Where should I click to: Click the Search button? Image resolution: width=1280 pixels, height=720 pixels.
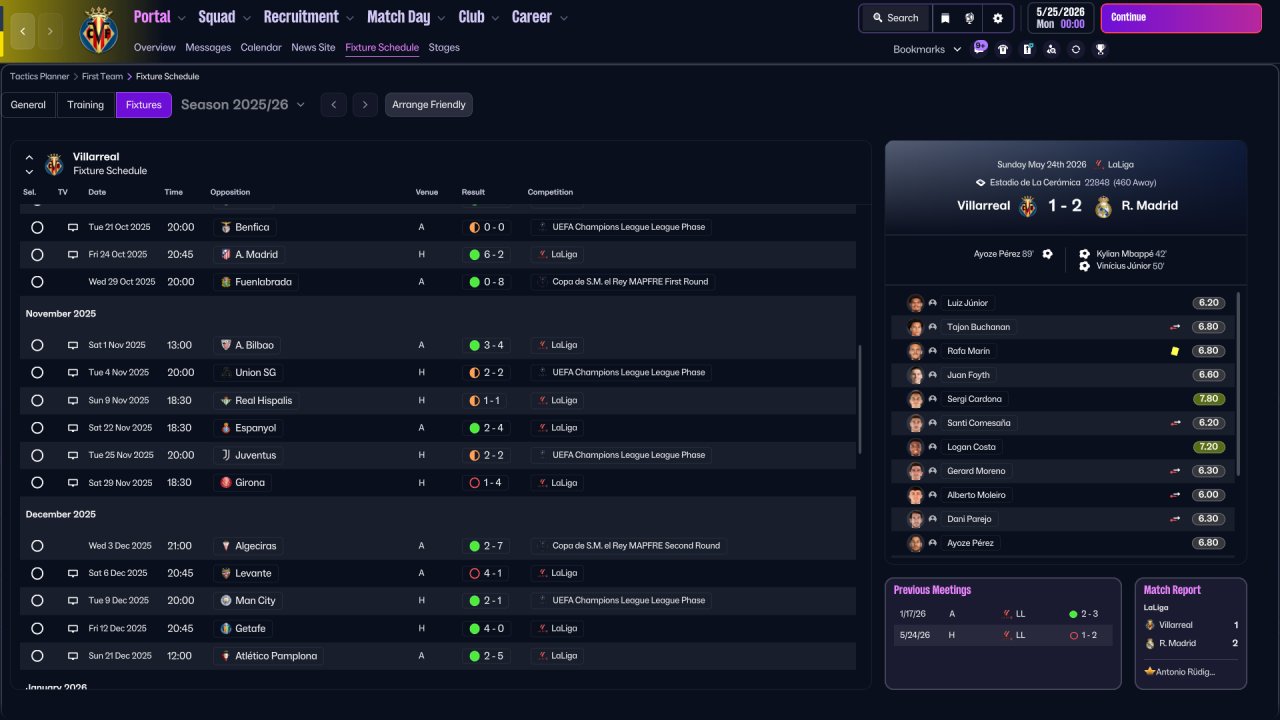[895, 18]
